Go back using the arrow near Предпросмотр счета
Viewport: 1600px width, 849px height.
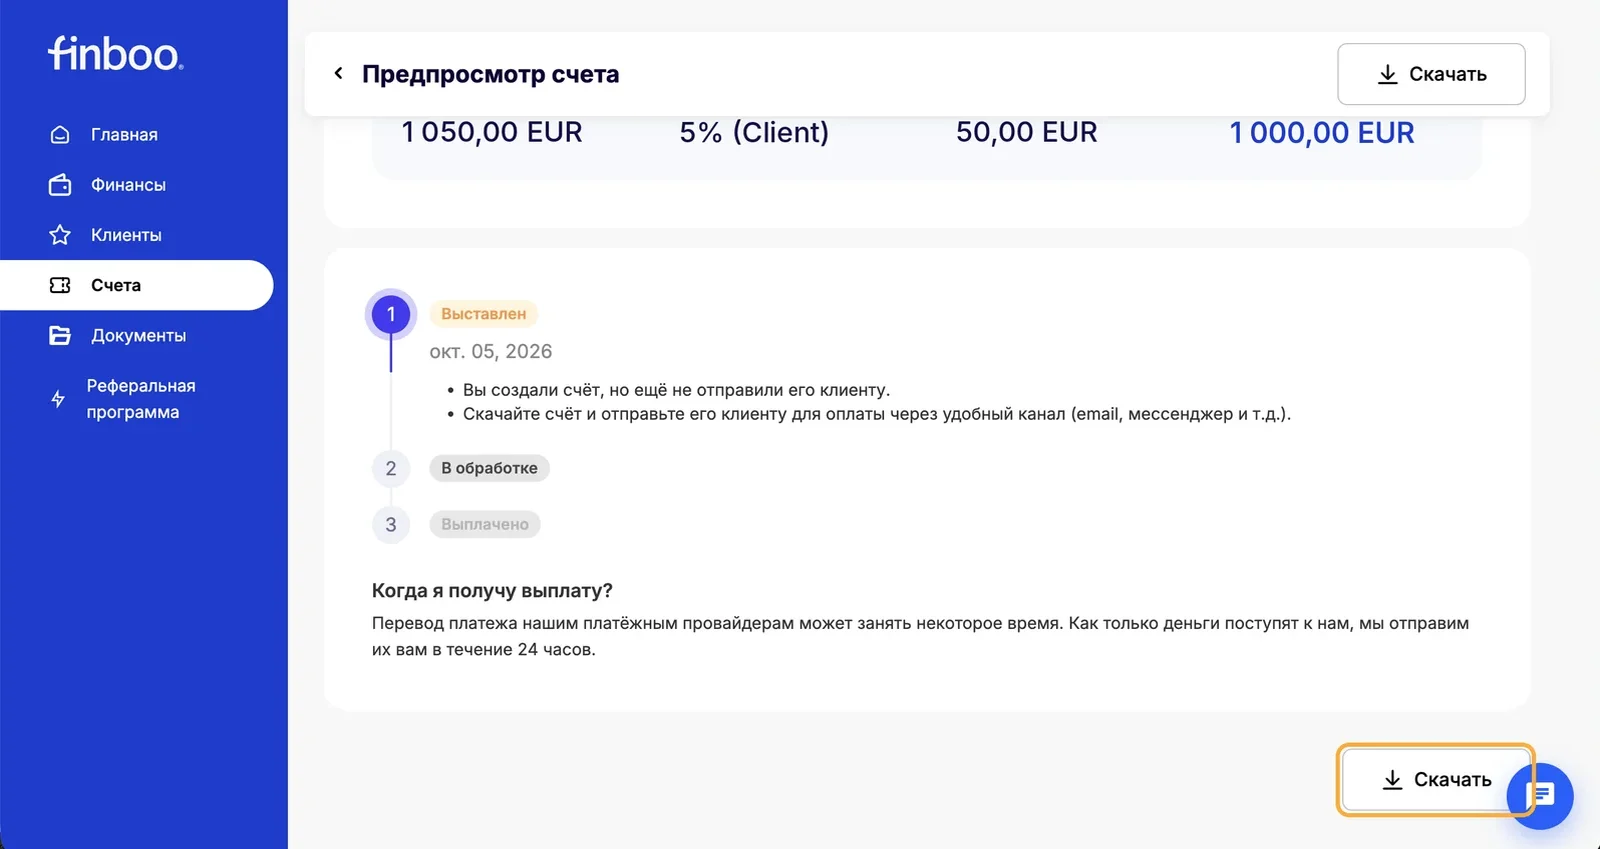point(338,73)
